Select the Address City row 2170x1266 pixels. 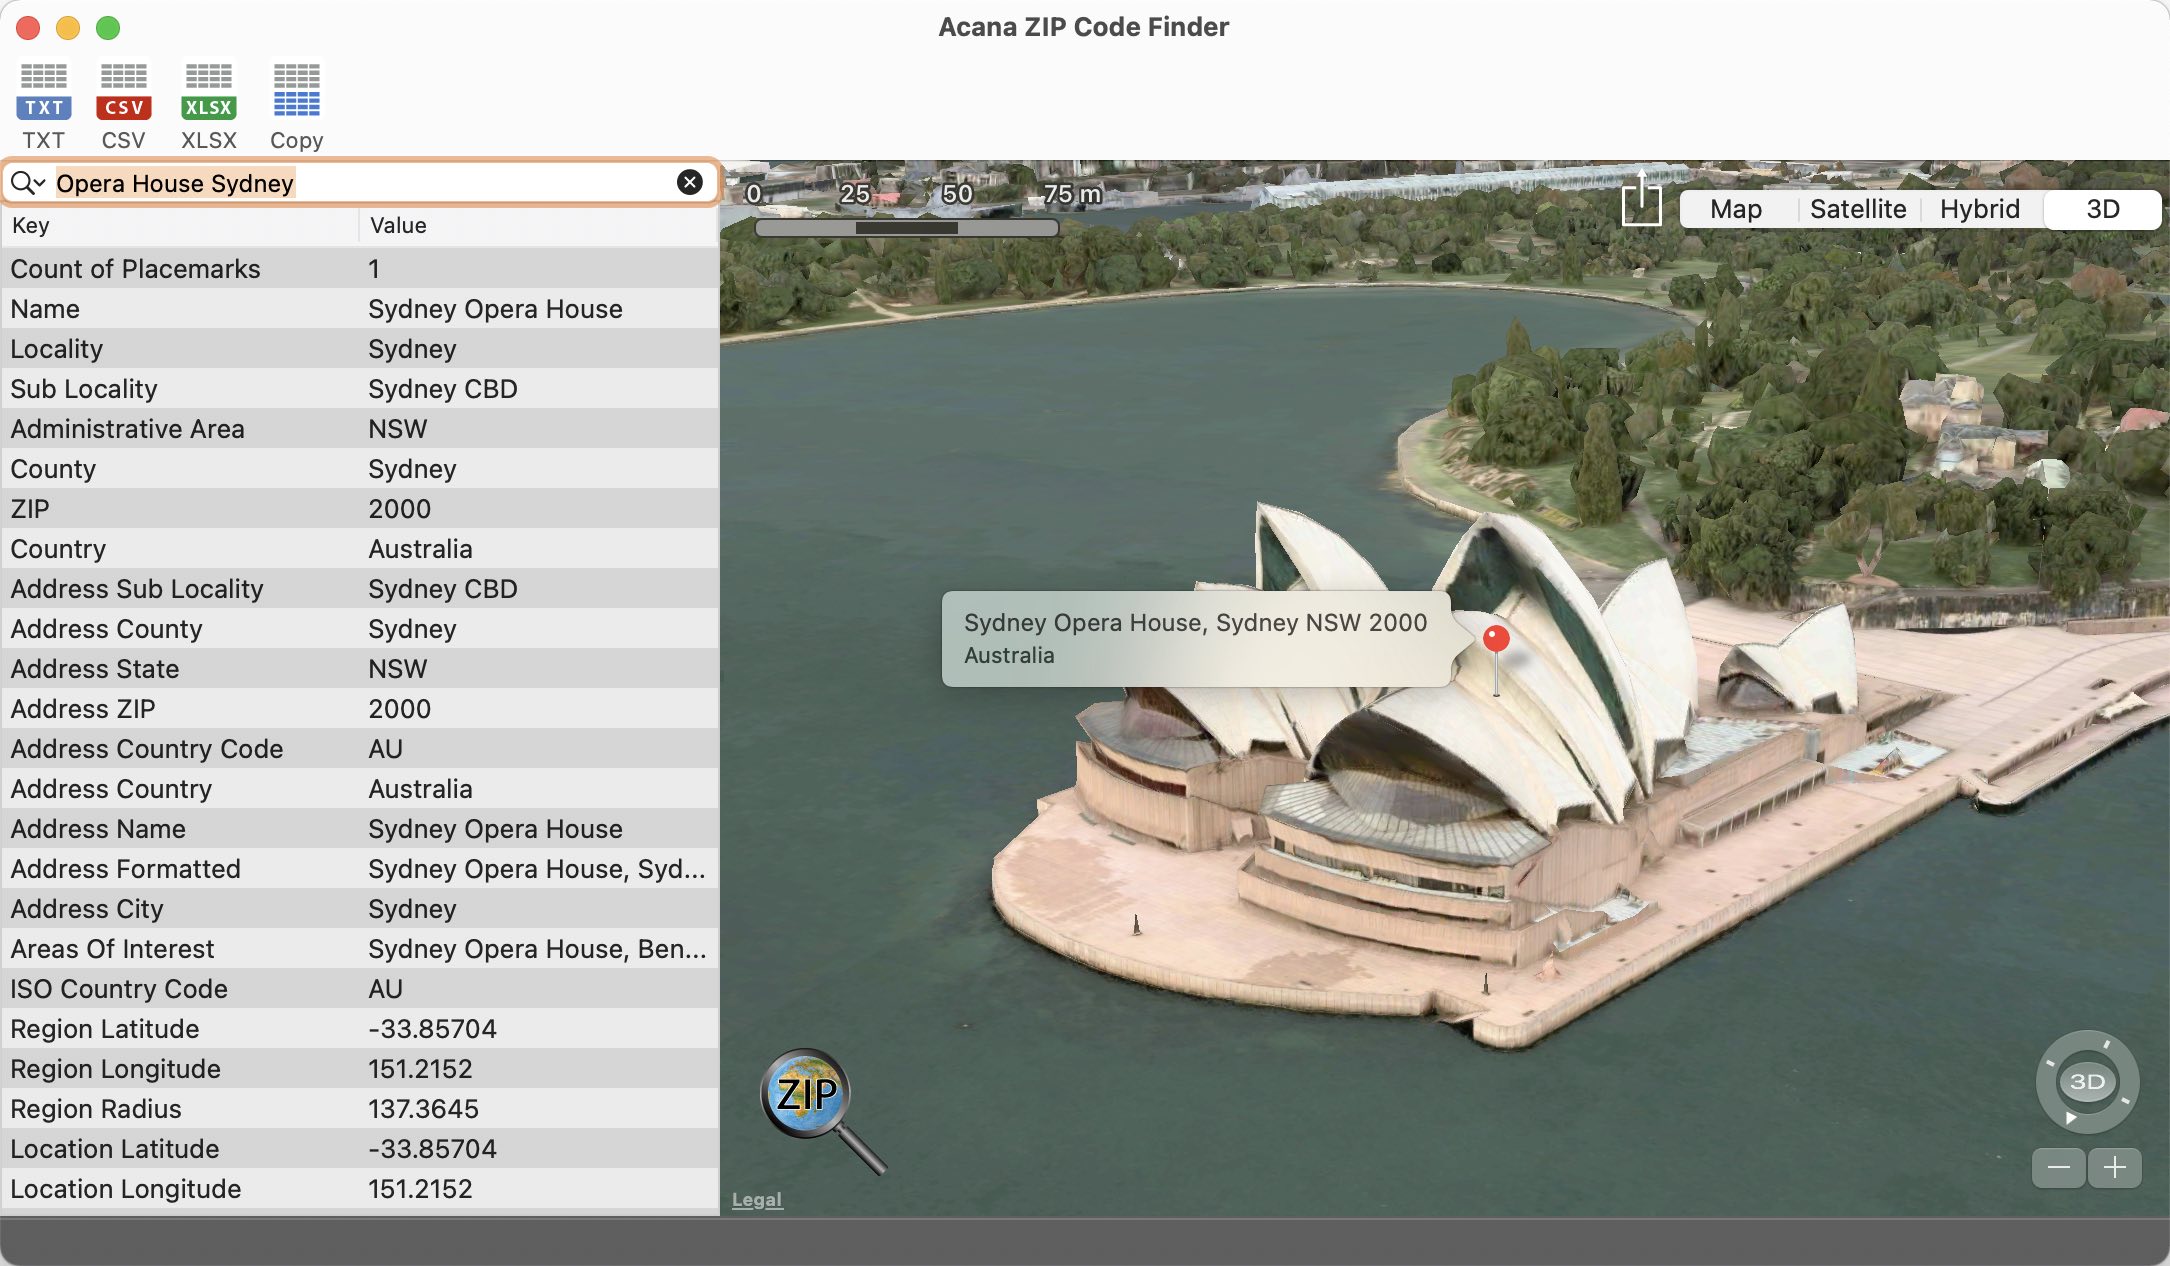360,909
